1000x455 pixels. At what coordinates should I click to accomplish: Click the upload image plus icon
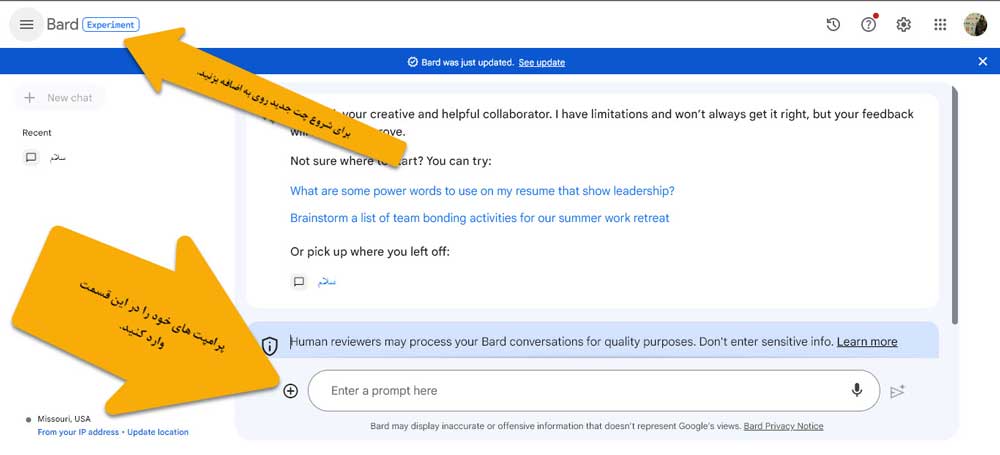click(x=290, y=391)
